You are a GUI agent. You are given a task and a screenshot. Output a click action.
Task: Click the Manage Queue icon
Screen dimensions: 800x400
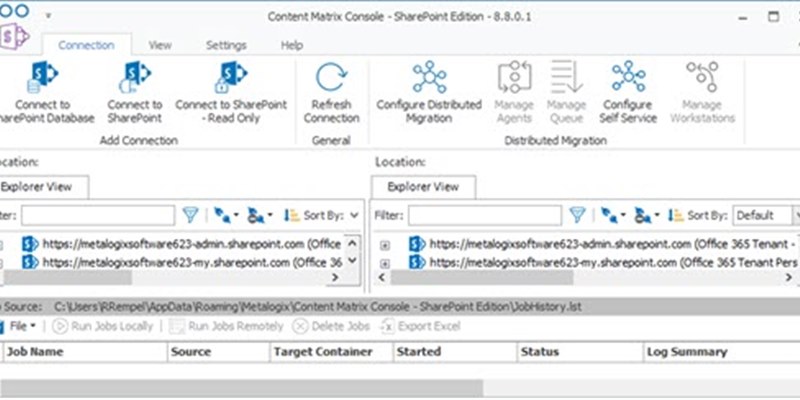(566, 77)
